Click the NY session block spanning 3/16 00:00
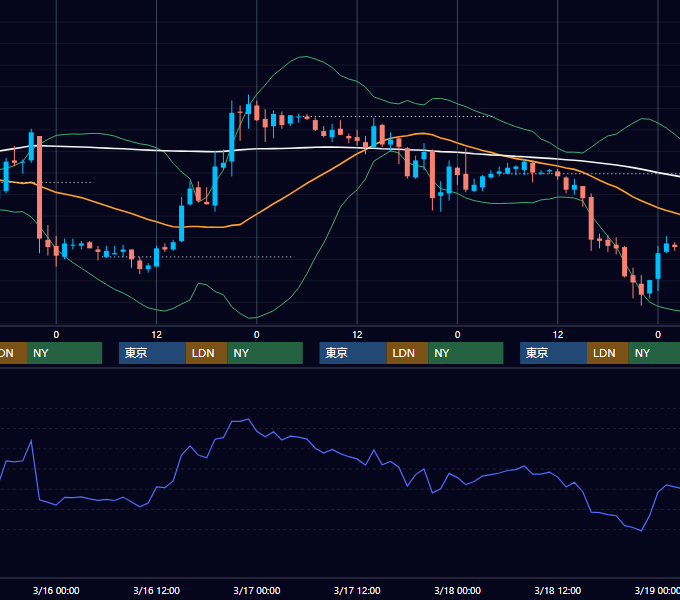 (x=64, y=353)
